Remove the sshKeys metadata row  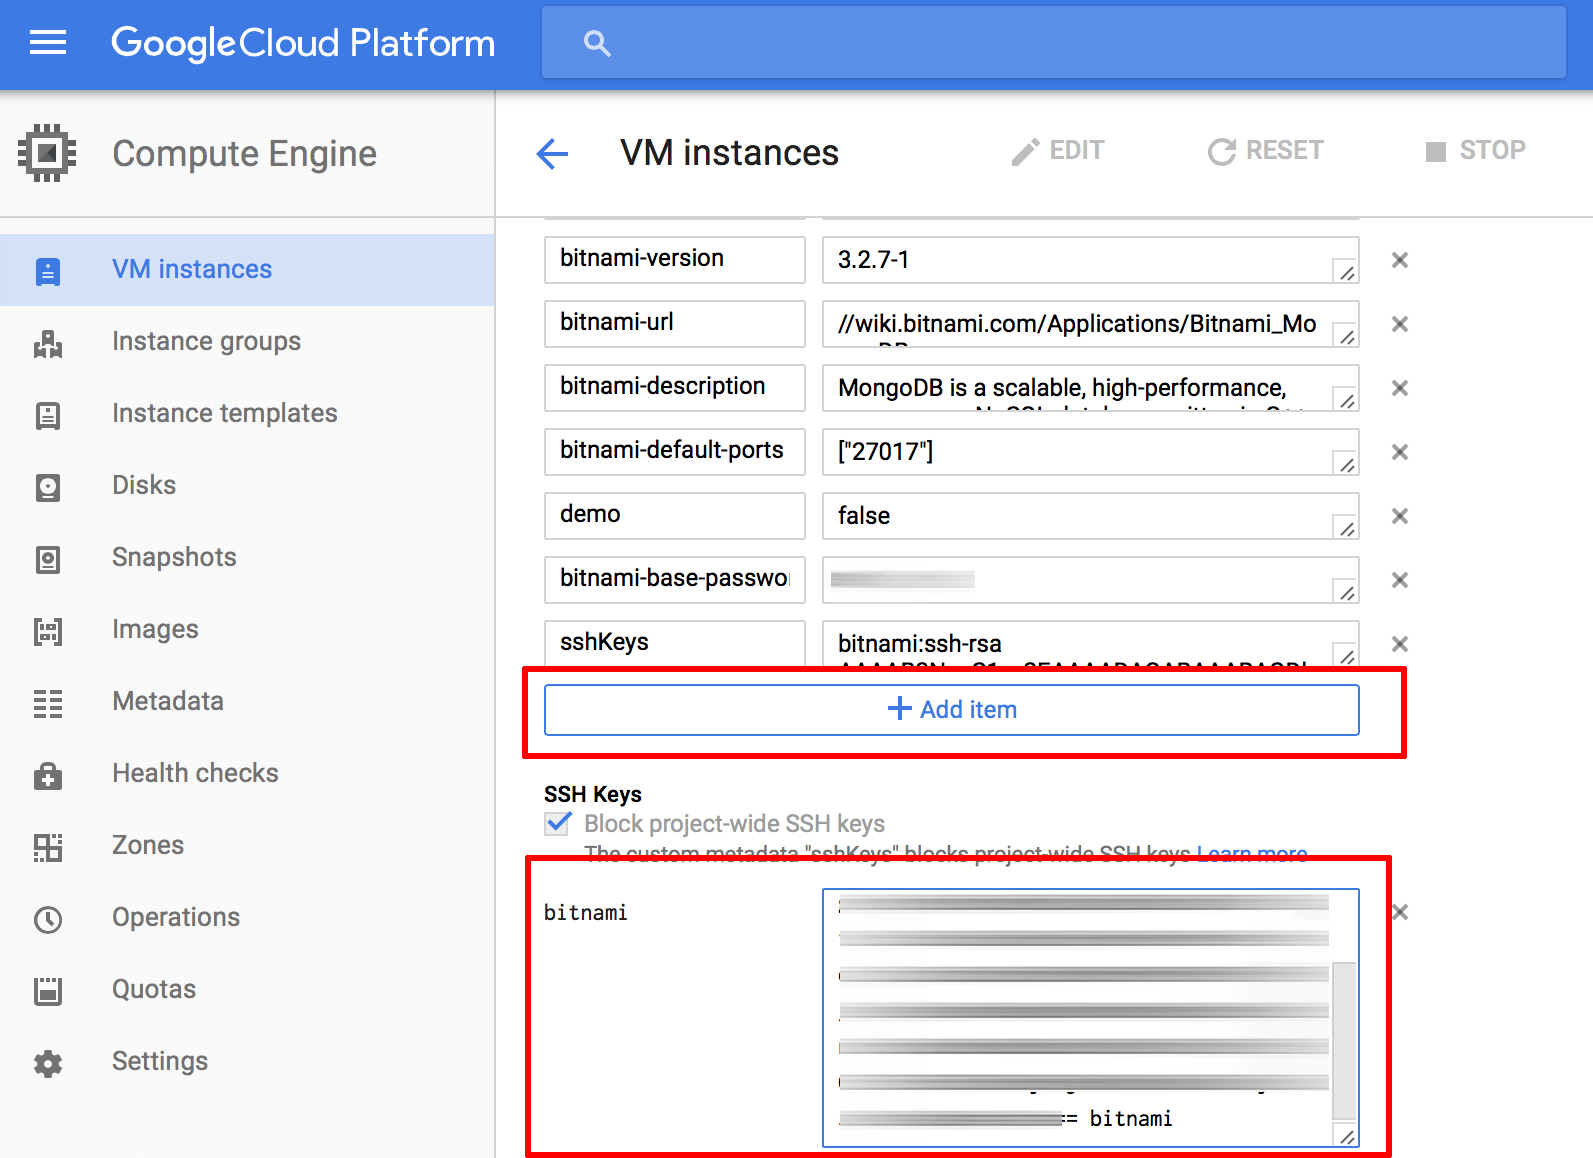1400,644
